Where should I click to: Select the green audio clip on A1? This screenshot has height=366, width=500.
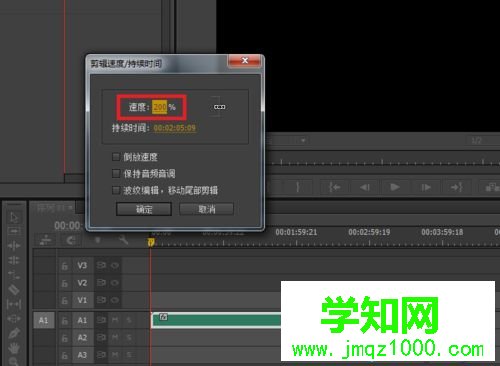pyautogui.click(x=216, y=320)
